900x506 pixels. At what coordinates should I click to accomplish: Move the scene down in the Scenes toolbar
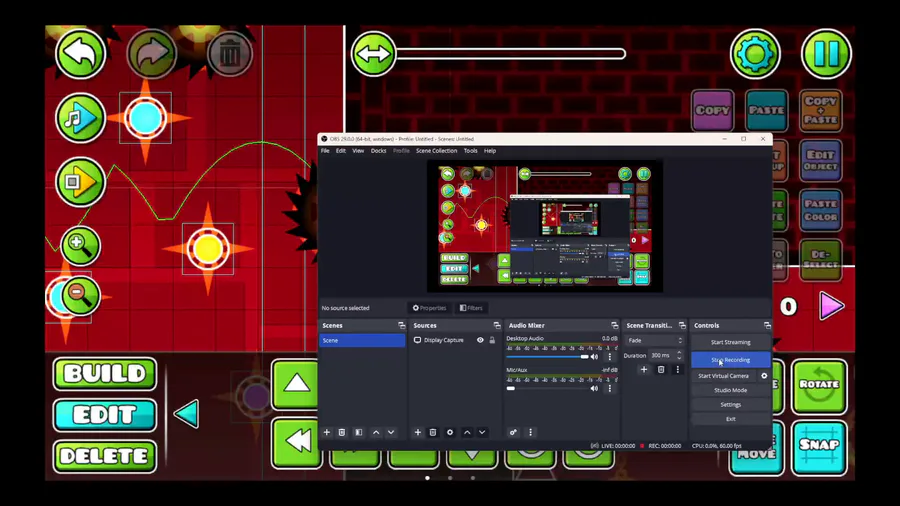(391, 433)
